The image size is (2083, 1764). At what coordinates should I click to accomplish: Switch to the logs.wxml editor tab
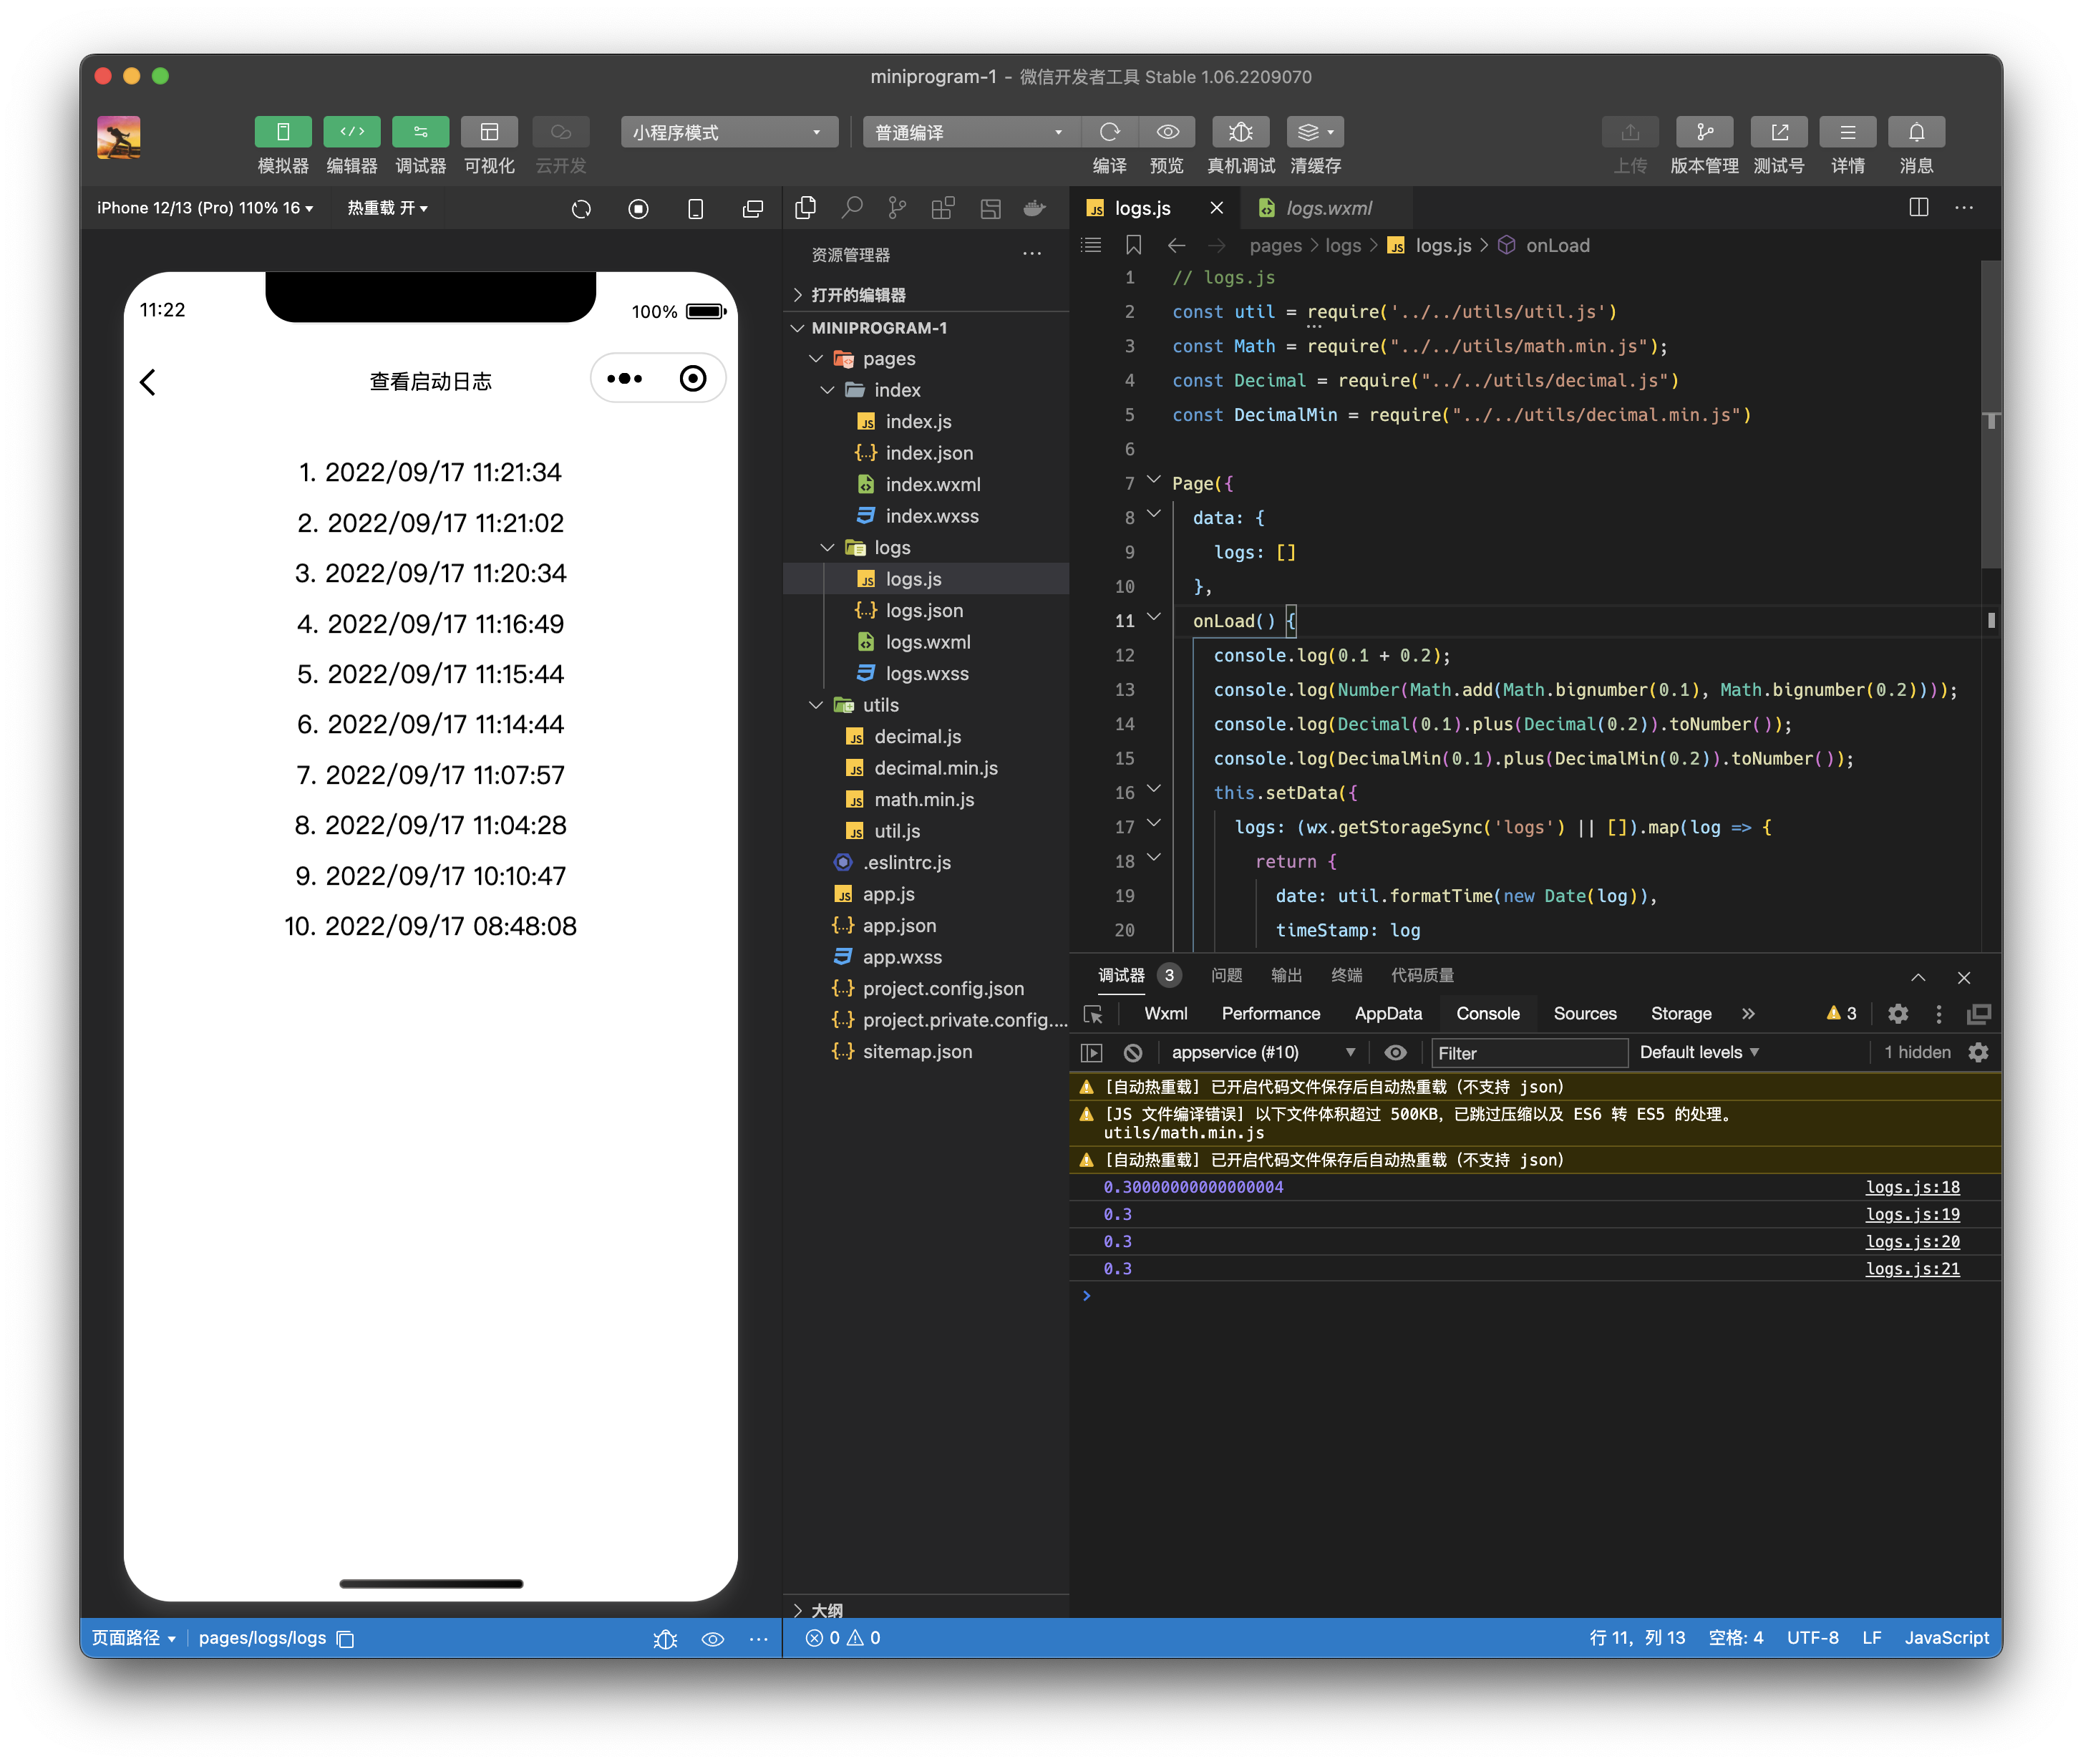click(1327, 208)
